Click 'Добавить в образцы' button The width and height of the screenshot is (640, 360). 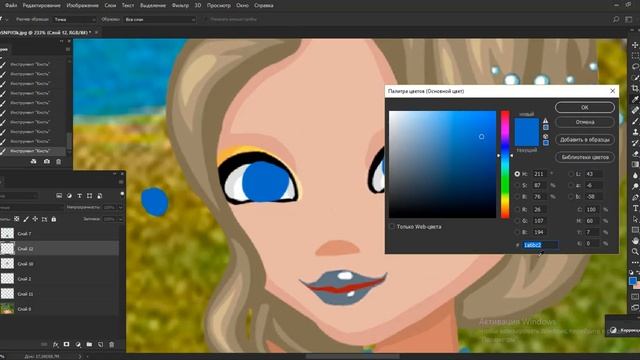coord(584,140)
